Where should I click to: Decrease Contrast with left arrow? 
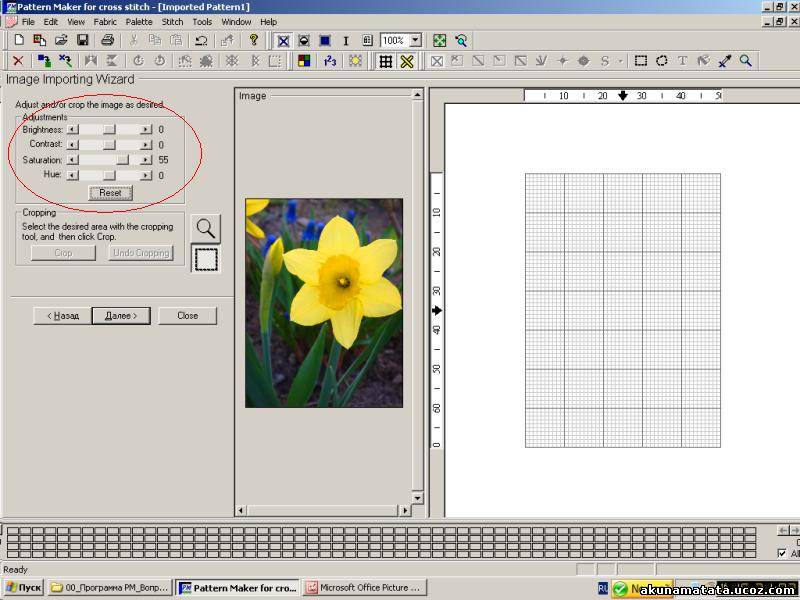click(x=73, y=145)
